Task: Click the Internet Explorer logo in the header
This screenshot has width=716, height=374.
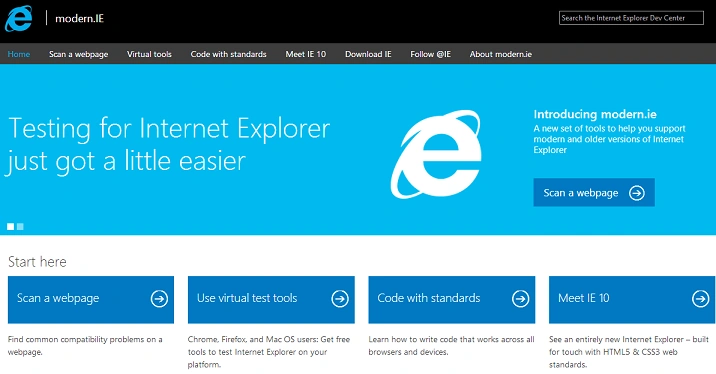Action: [x=19, y=19]
